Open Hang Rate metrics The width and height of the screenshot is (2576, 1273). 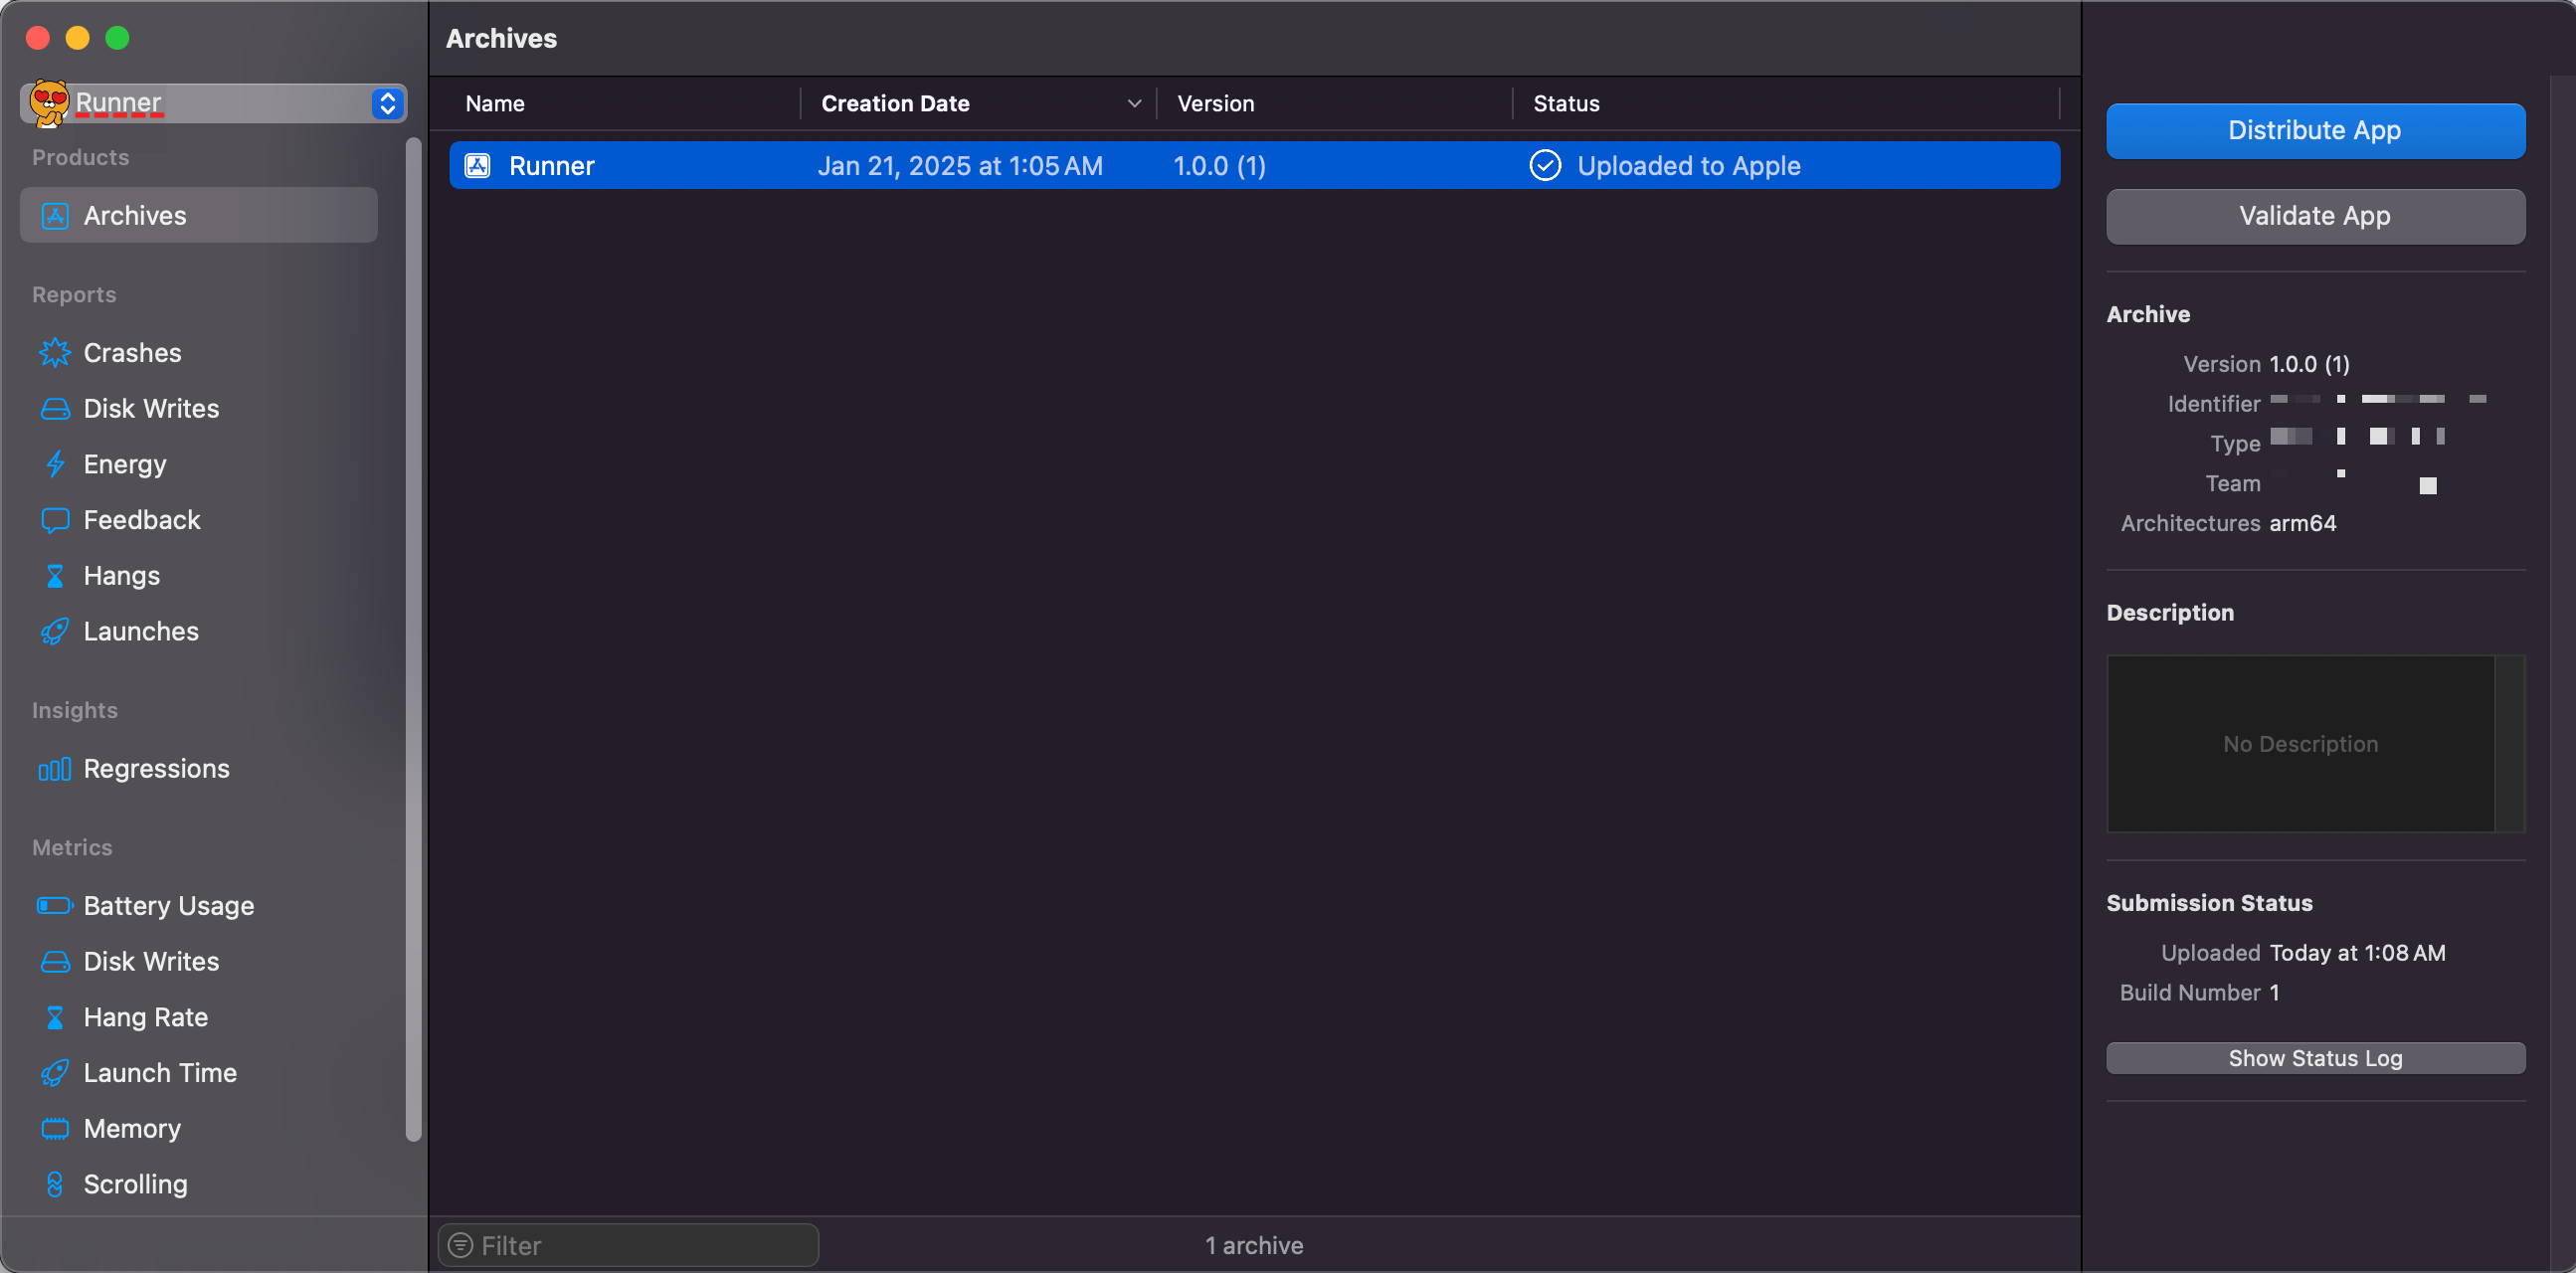(146, 1018)
